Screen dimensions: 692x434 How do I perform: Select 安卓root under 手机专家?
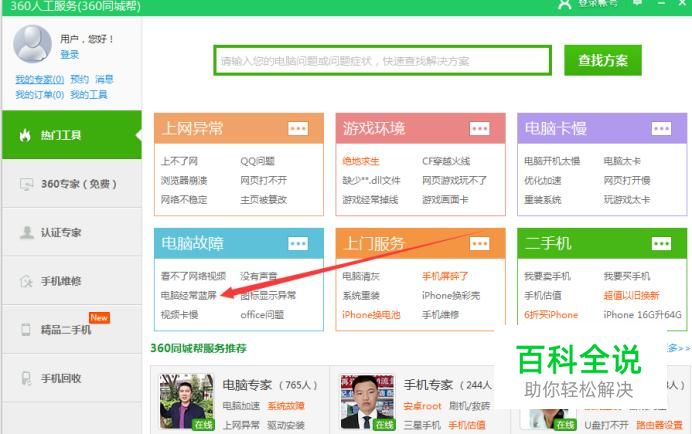422,406
